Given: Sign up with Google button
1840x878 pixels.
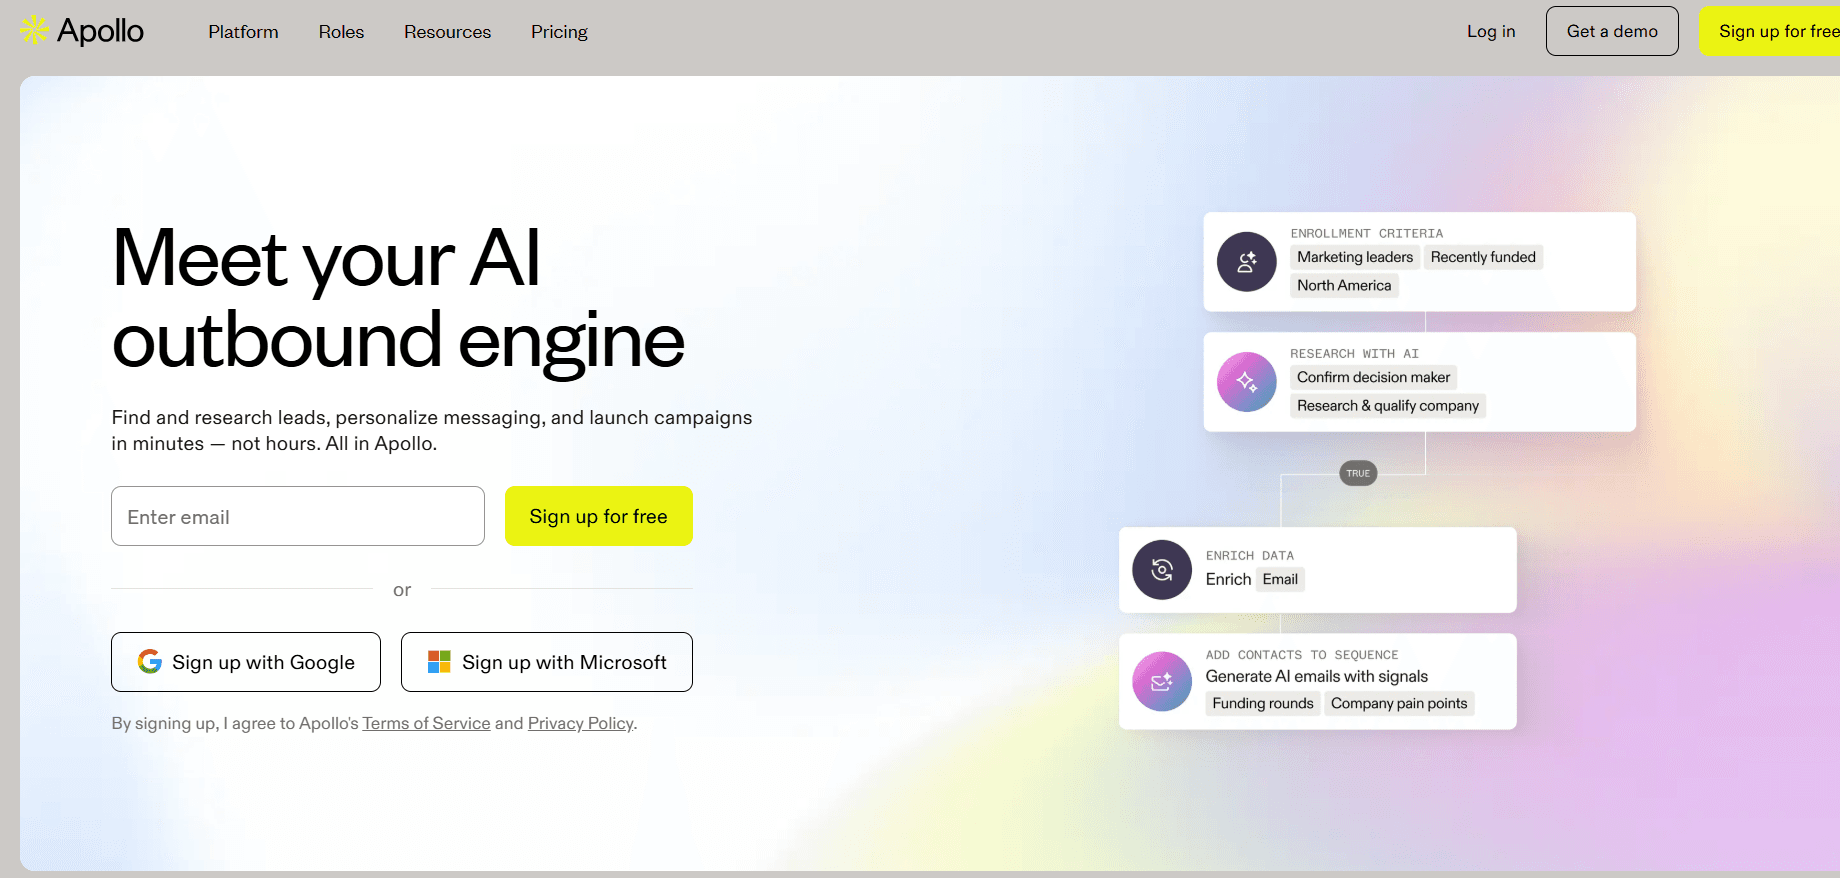Looking at the screenshot, I should click(x=246, y=662).
